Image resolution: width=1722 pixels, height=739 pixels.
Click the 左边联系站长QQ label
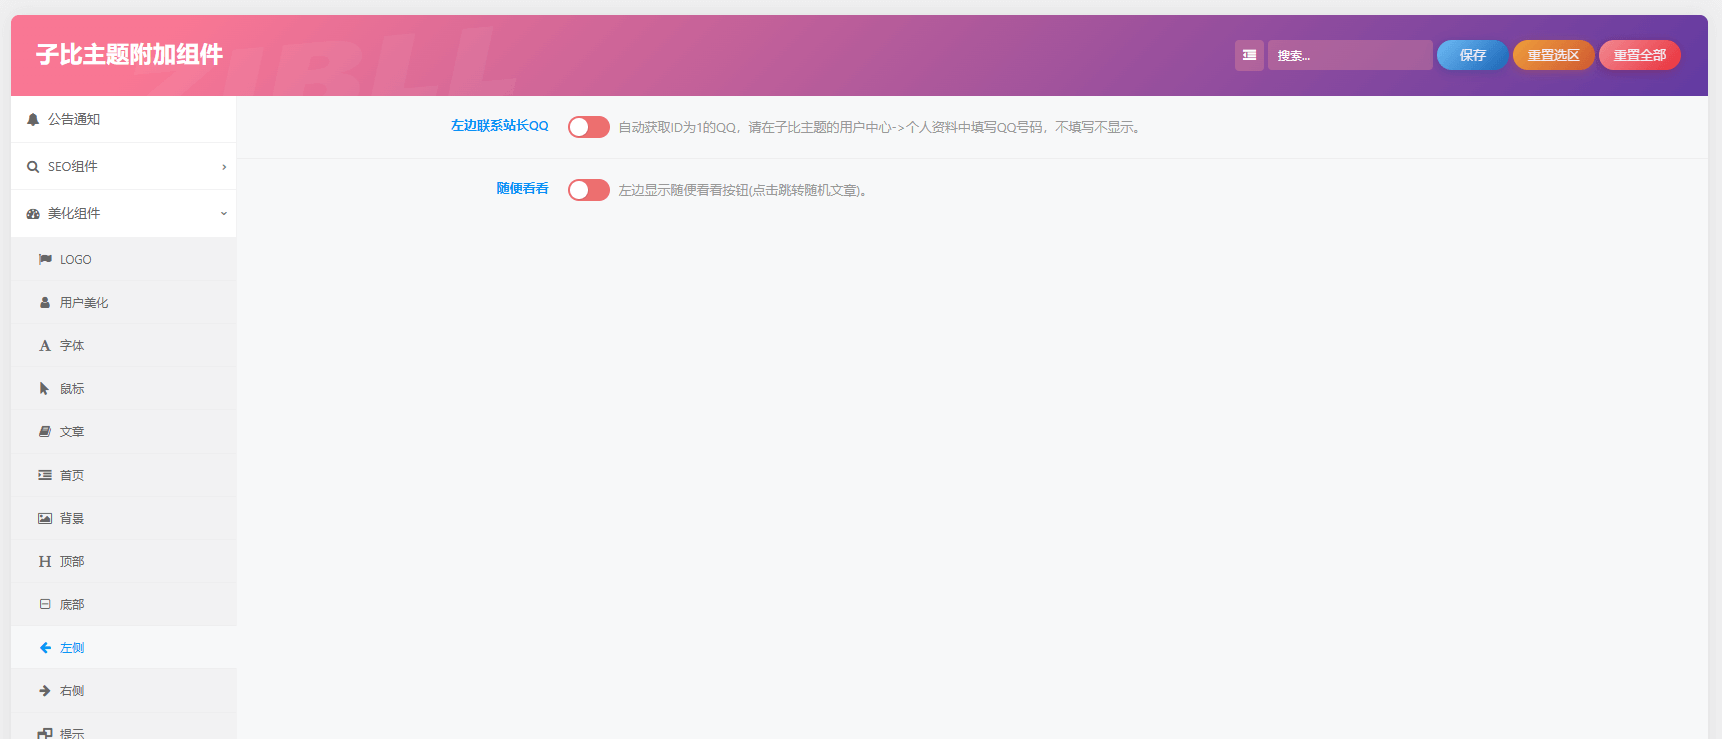pos(499,126)
